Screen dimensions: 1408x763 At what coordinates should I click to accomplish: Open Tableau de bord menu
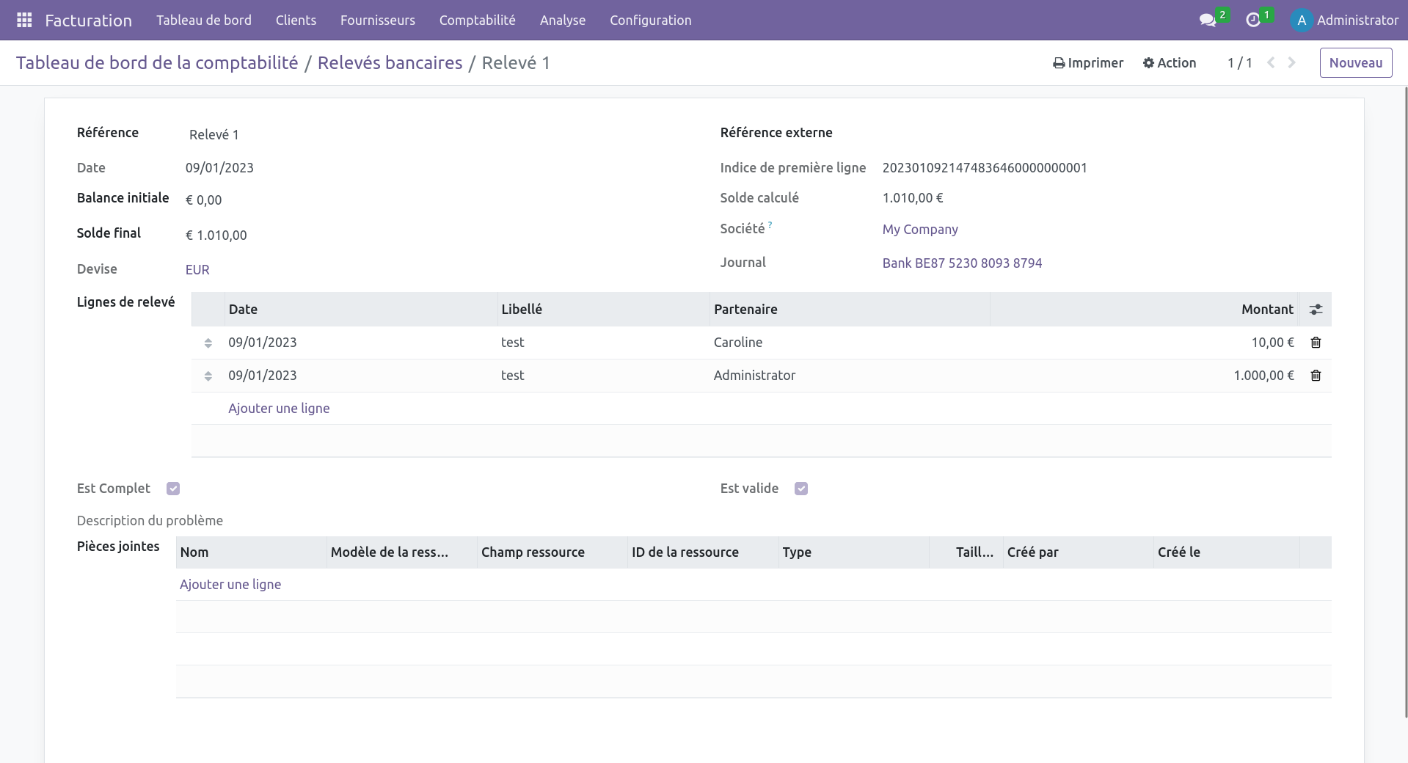(x=204, y=20)
